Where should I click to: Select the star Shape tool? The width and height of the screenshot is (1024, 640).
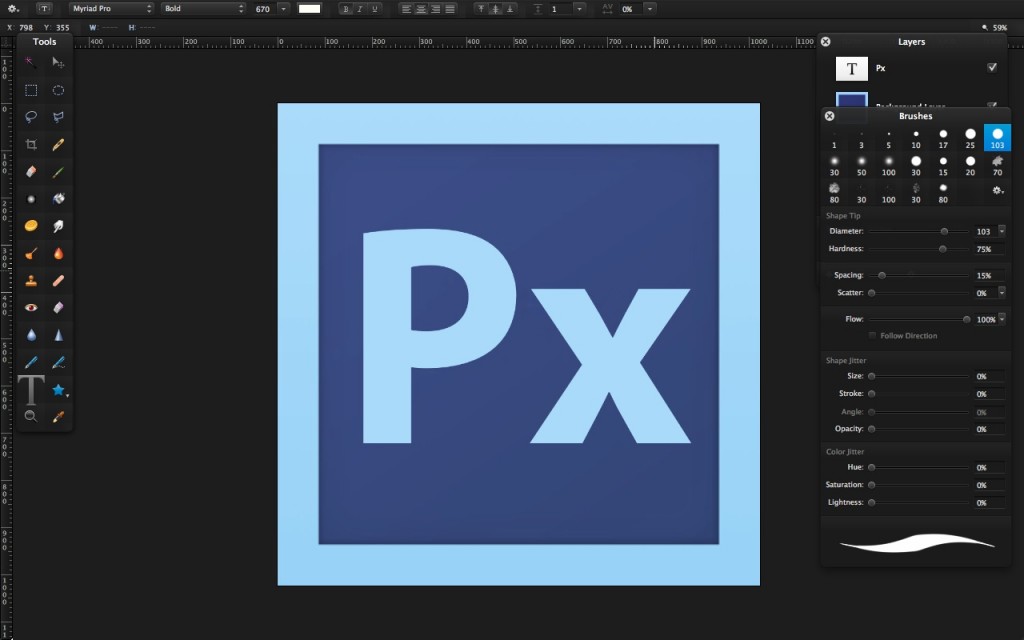tap(59, 390)
